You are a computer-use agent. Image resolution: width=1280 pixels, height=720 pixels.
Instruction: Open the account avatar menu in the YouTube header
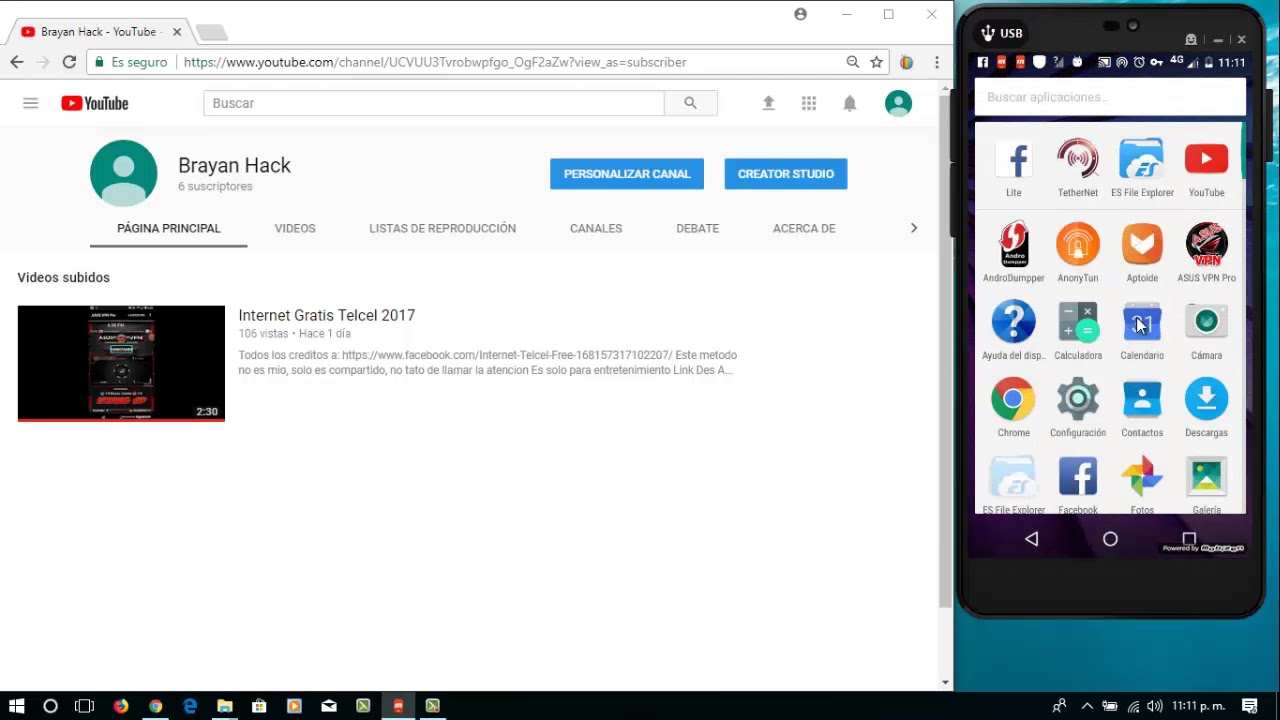(898, 103)
